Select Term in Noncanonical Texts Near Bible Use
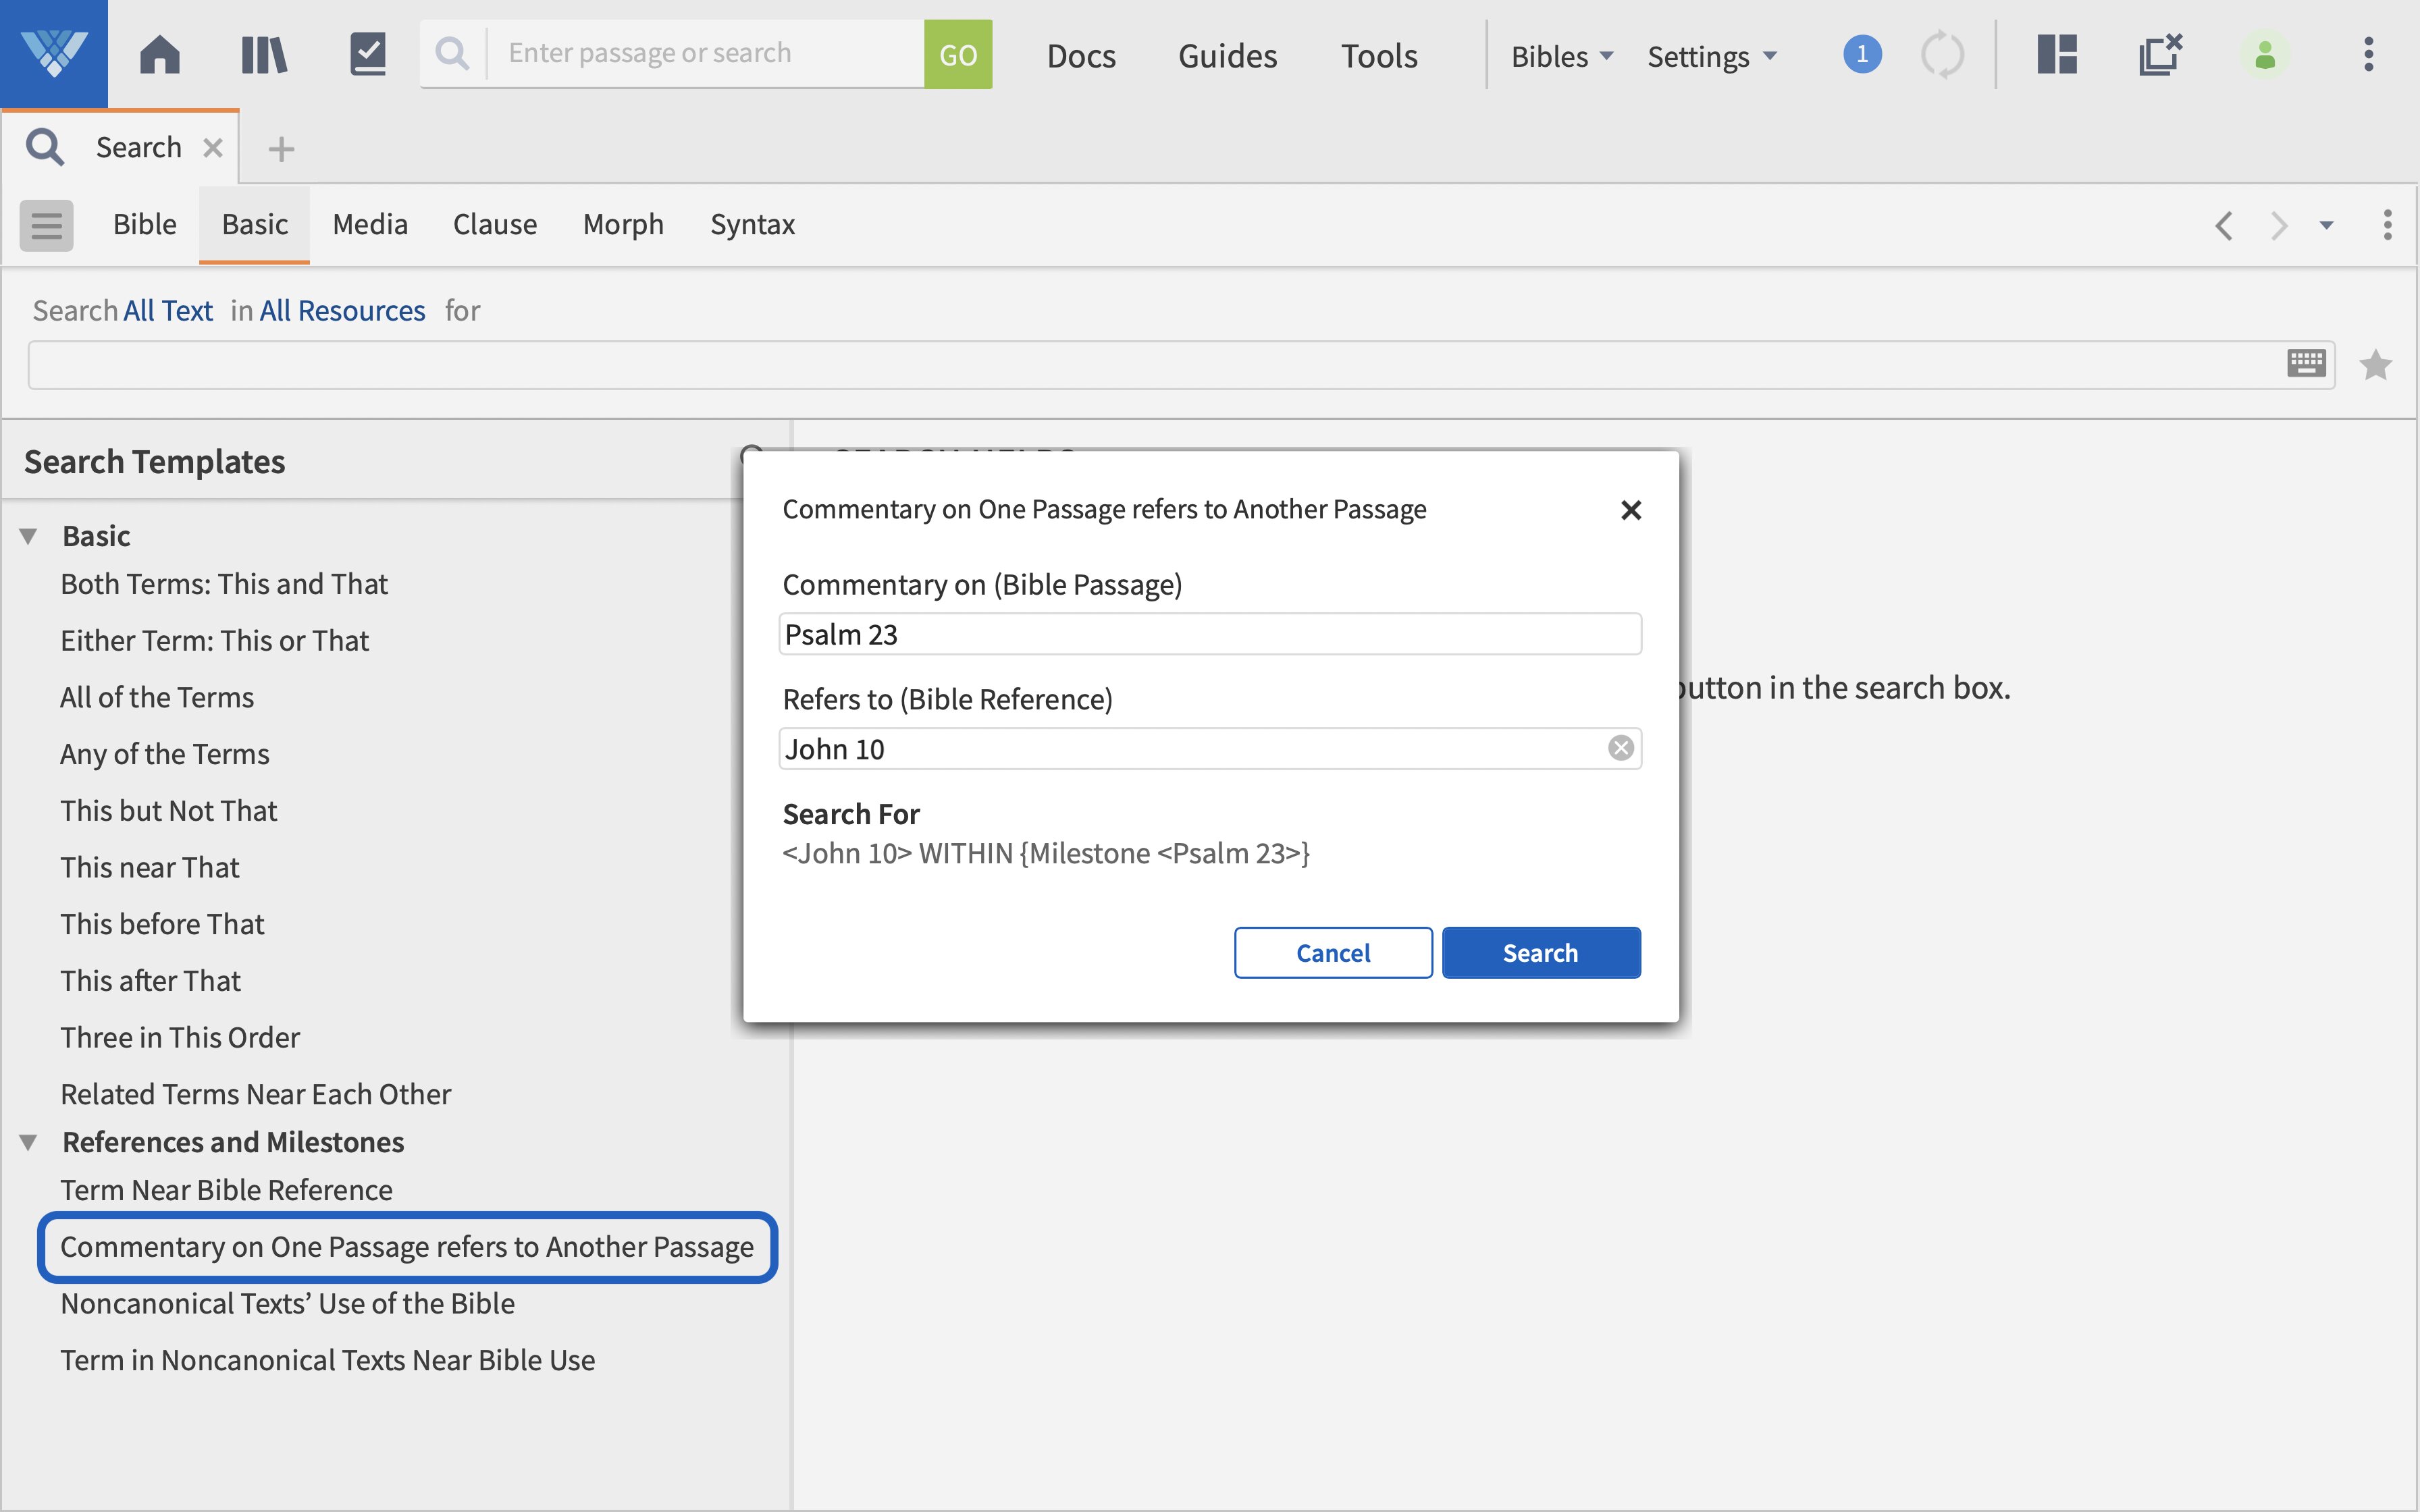 pyautogui.click(x=328, y=1361)
